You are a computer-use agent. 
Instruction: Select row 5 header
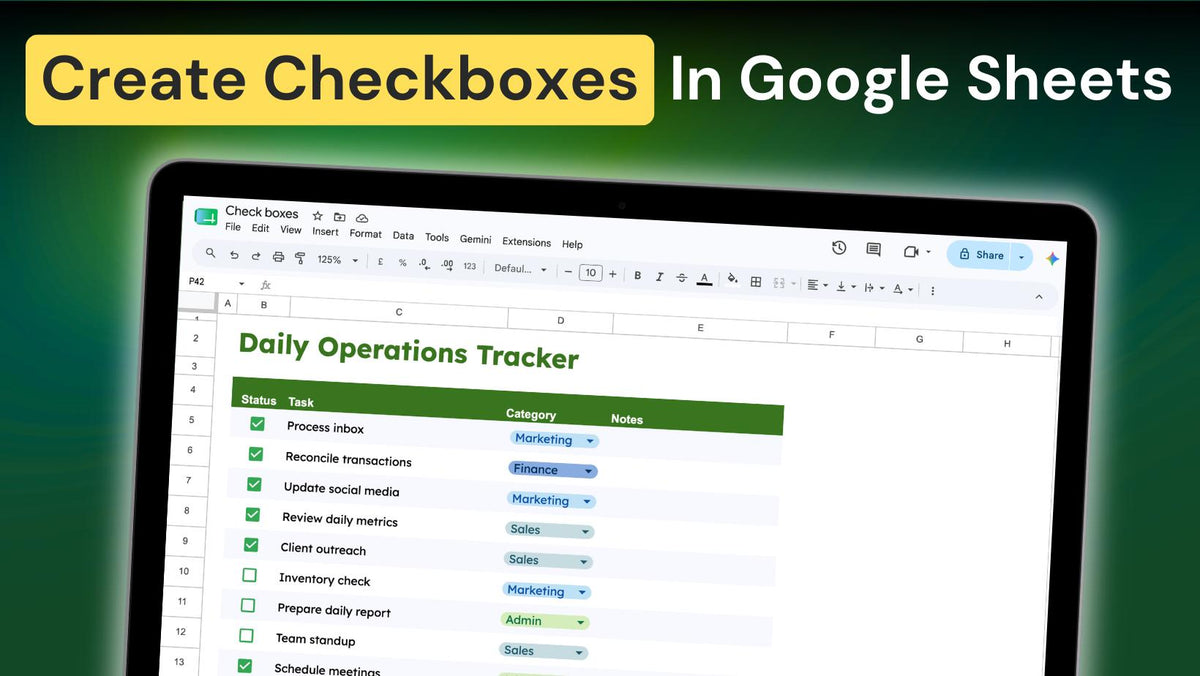pos(191,420)
